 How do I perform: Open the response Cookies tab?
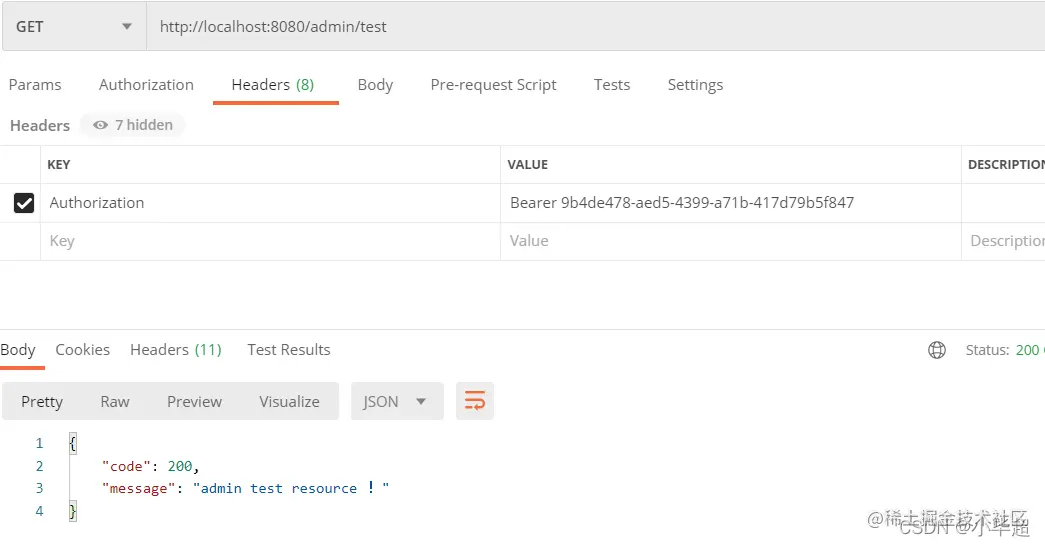(x=83, y=349)
